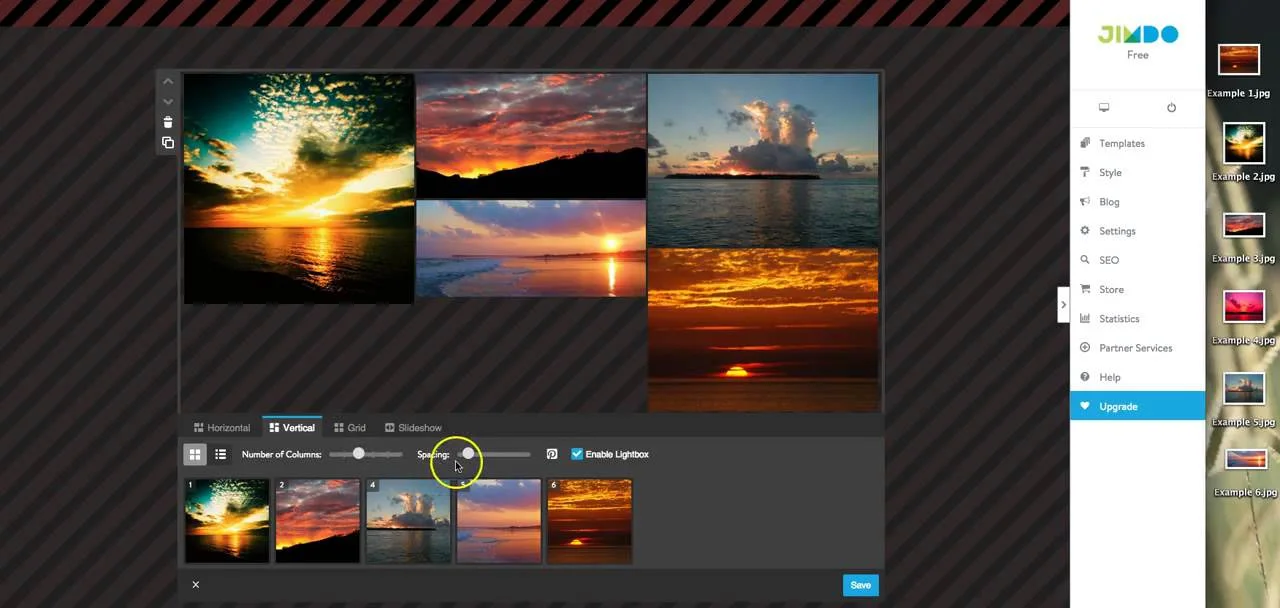Select gallery thumbnail number 2
This screenshot has height=608, width=1280.
click(x=318, y=520)
